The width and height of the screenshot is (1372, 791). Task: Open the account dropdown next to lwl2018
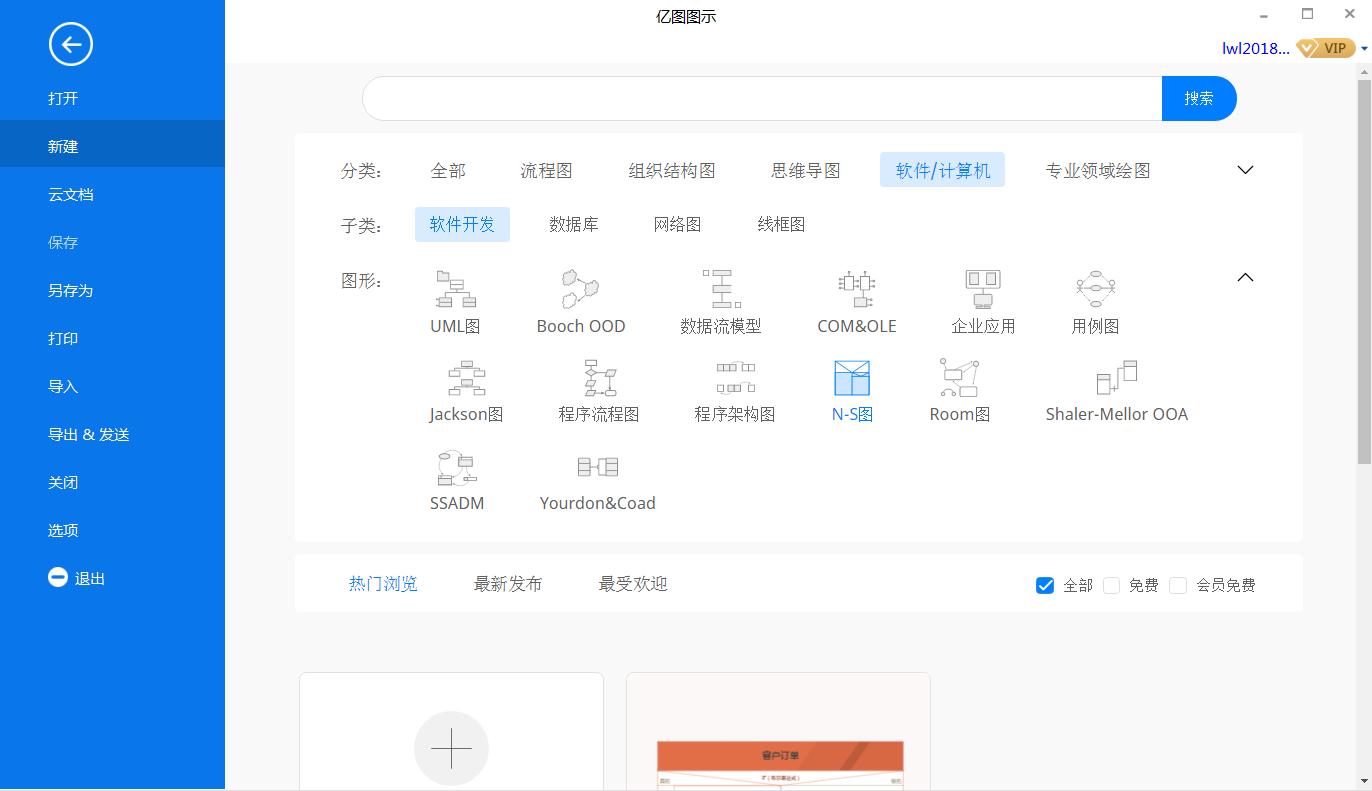click(x=1364, y=48)
